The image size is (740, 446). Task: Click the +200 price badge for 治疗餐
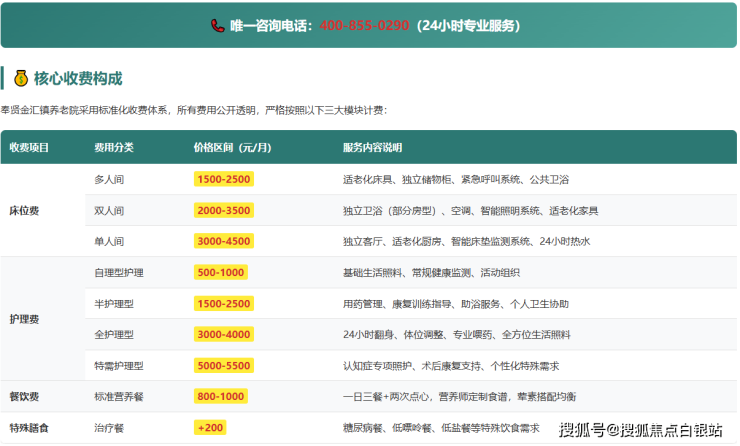pyautogui.click(x=210, y=428)
